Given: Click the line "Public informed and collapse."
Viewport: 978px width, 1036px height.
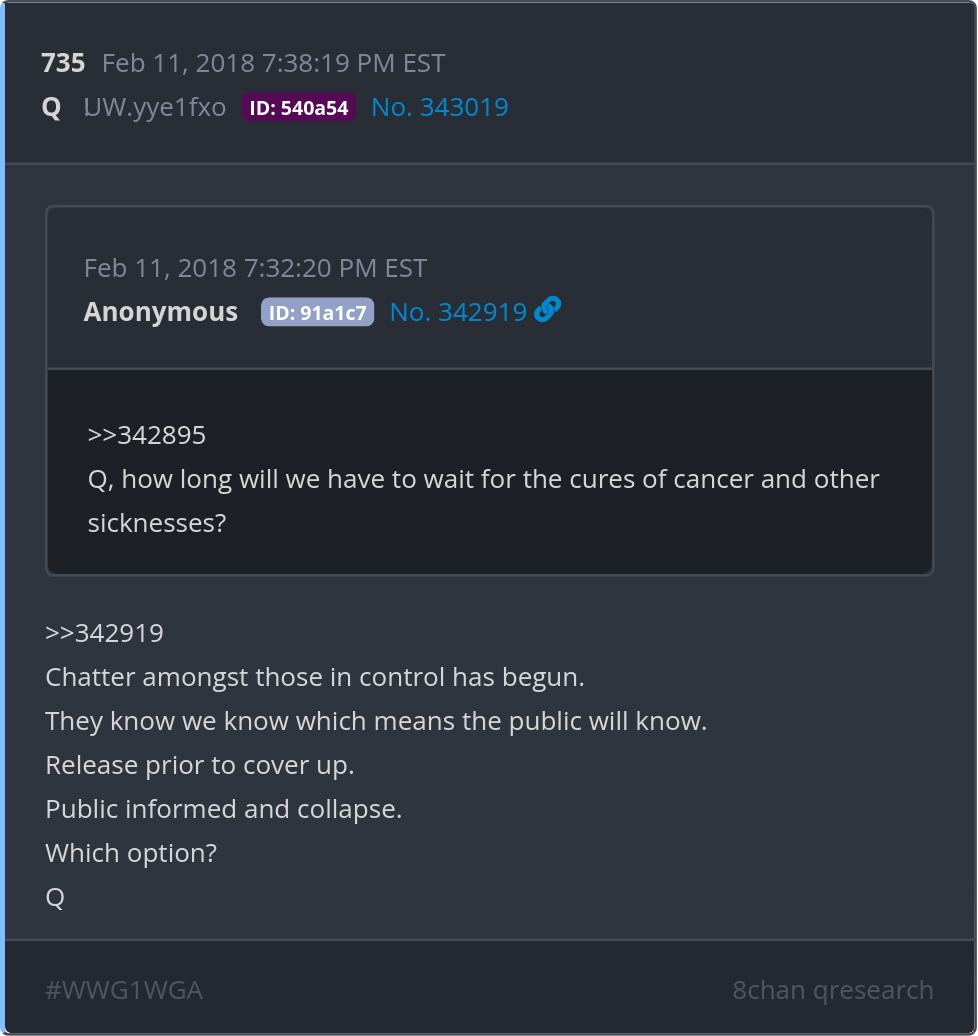Looking at the screenshot, I should tap(223, 809).
